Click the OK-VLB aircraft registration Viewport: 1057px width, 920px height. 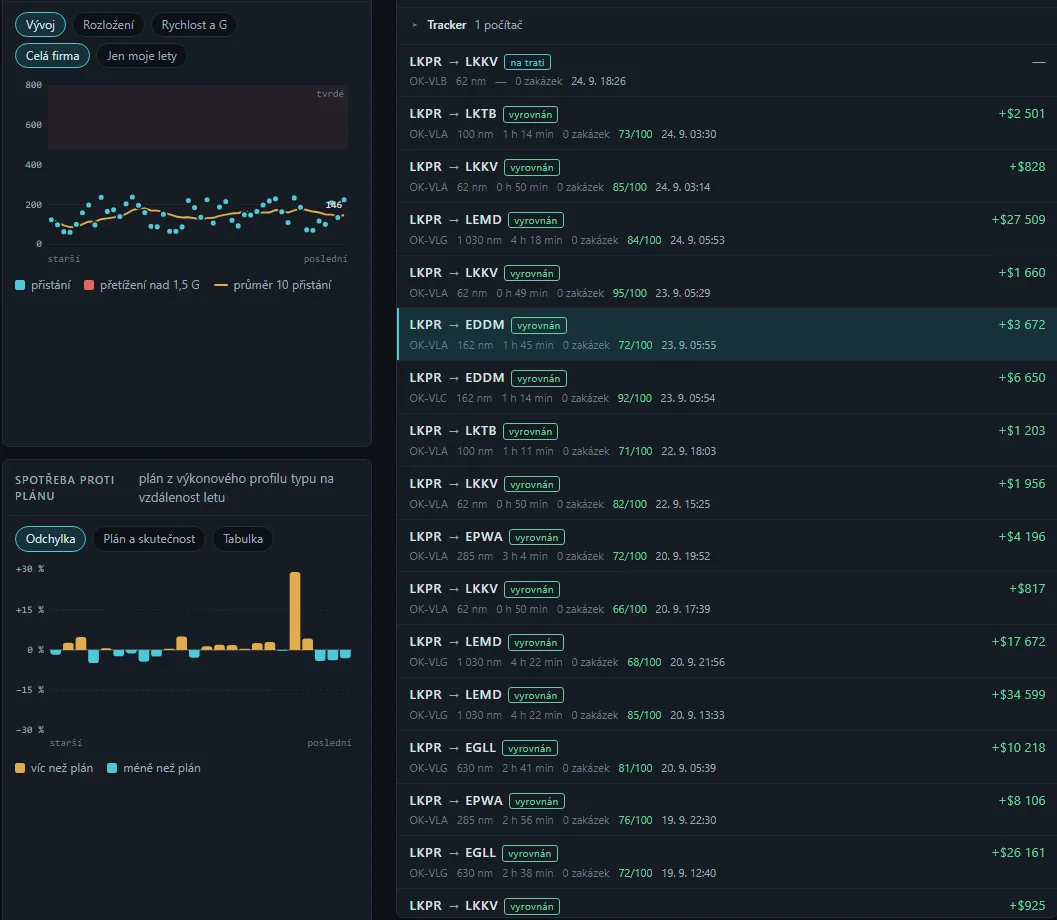click(428, 82)
